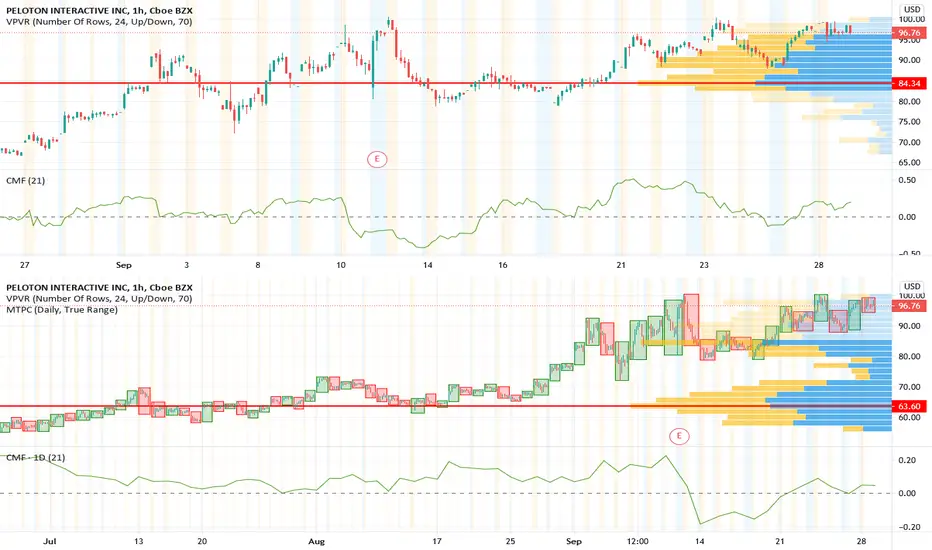Click 90.00 on the bottom chart price axis
The width and height of the screenshot is (932, 550).
909,326
